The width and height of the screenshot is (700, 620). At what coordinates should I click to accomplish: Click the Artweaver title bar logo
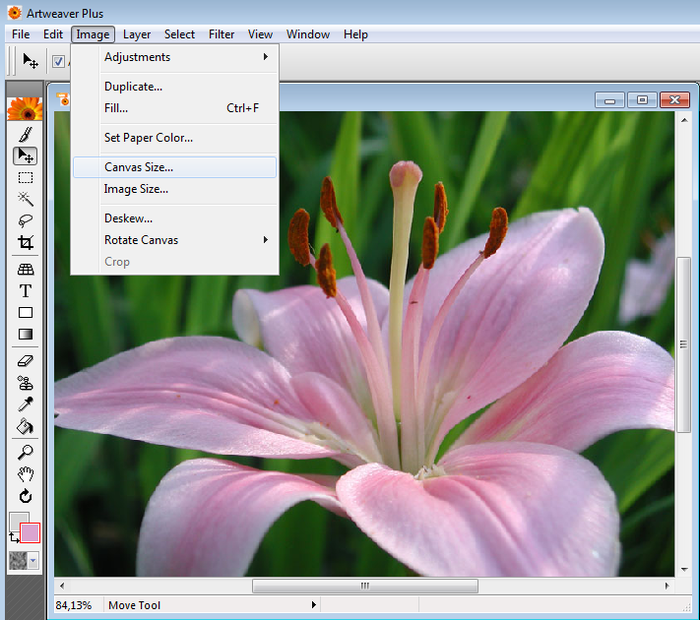tap(15, 13)
